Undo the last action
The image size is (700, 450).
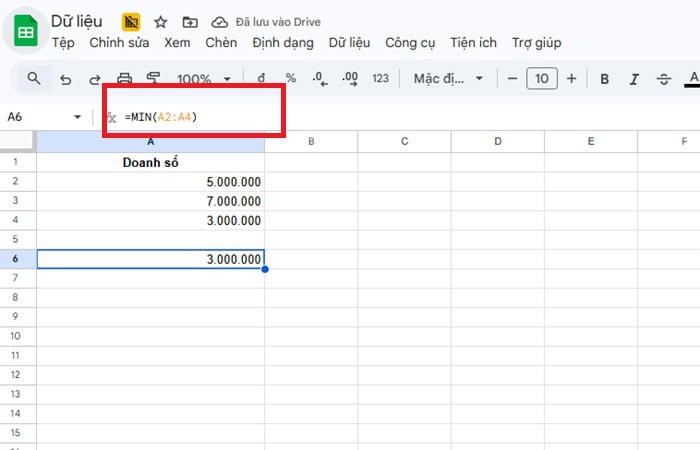pos(66,78)
